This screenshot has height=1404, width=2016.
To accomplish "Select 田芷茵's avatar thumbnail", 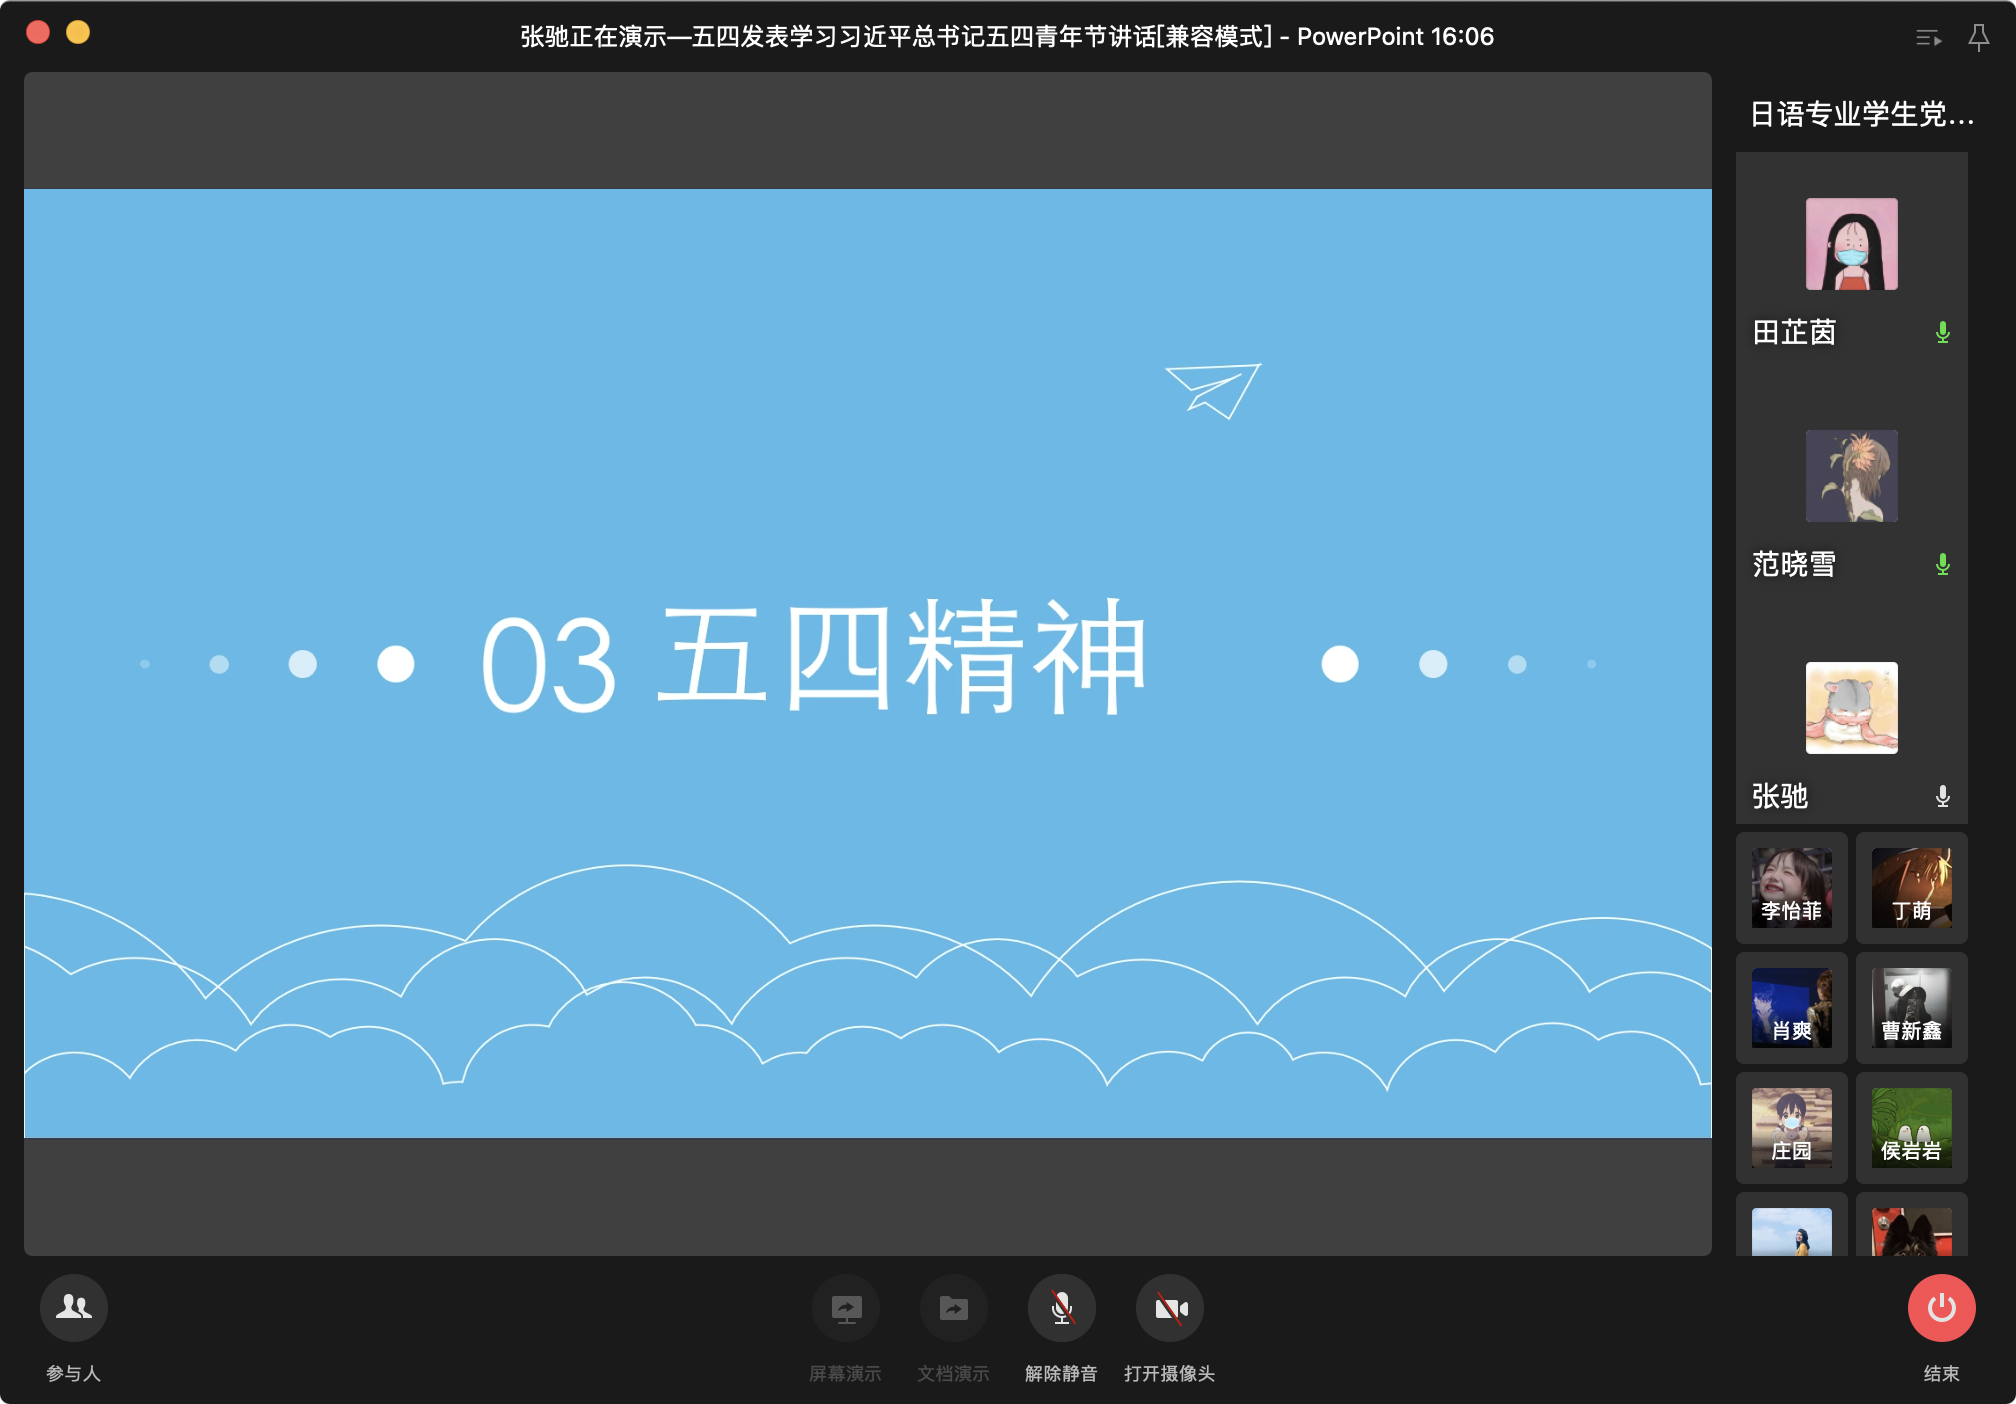I will [1851, 244].
